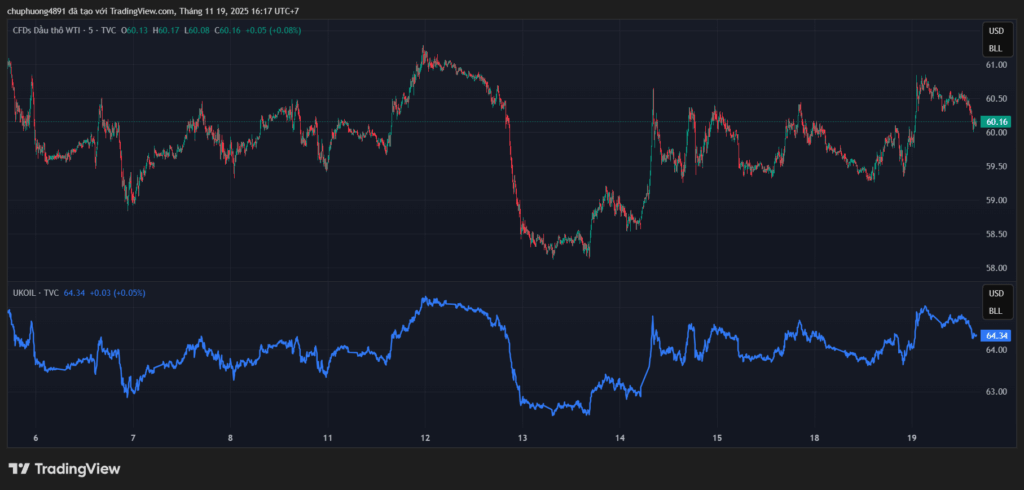Click the WTI open value O60.13
The image size is (1024, 490).
(135, 30)
